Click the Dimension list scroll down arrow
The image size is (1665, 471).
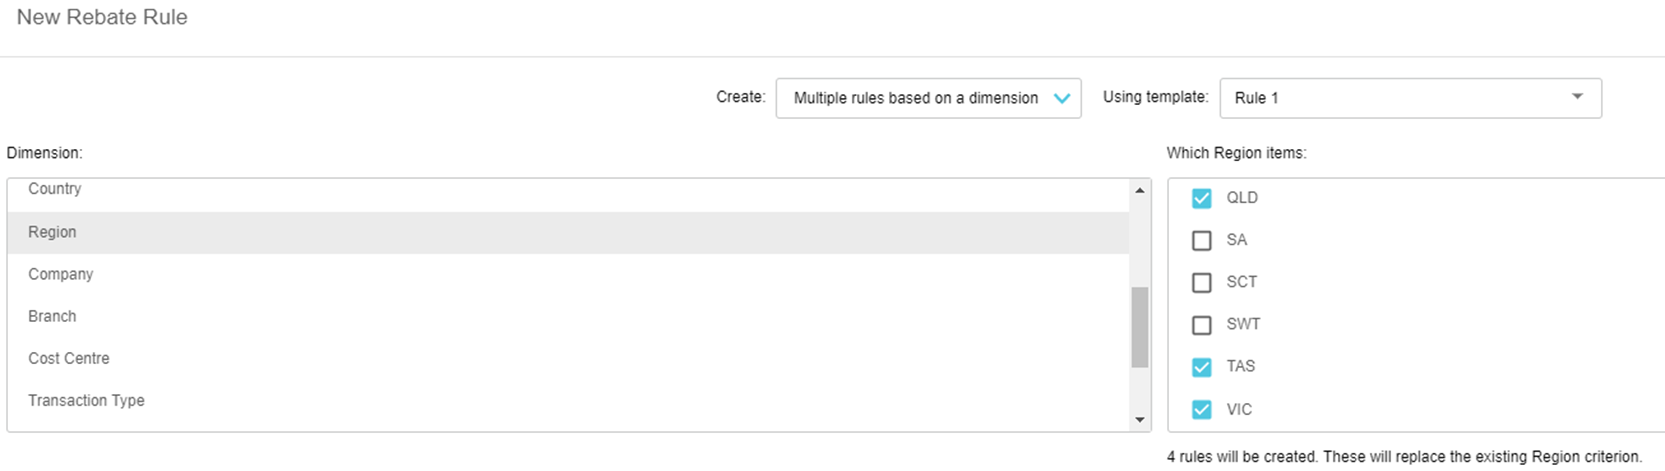tap(1140, 420)
